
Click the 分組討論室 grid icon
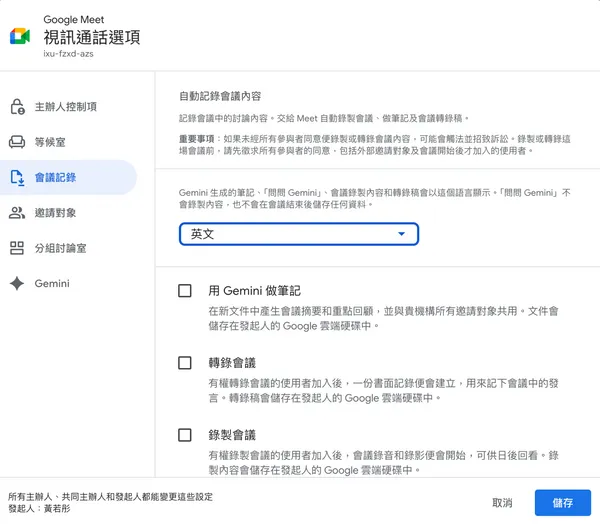(17, 248)
